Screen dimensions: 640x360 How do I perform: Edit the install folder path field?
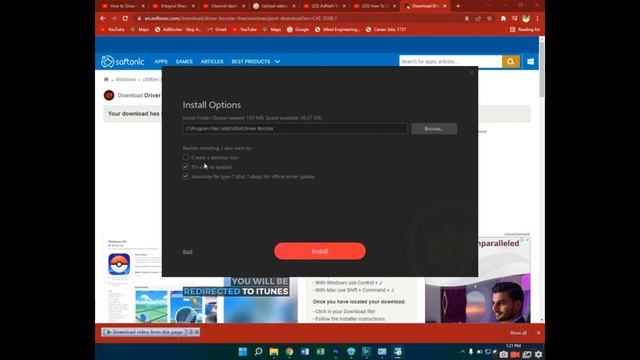(295, 129)
